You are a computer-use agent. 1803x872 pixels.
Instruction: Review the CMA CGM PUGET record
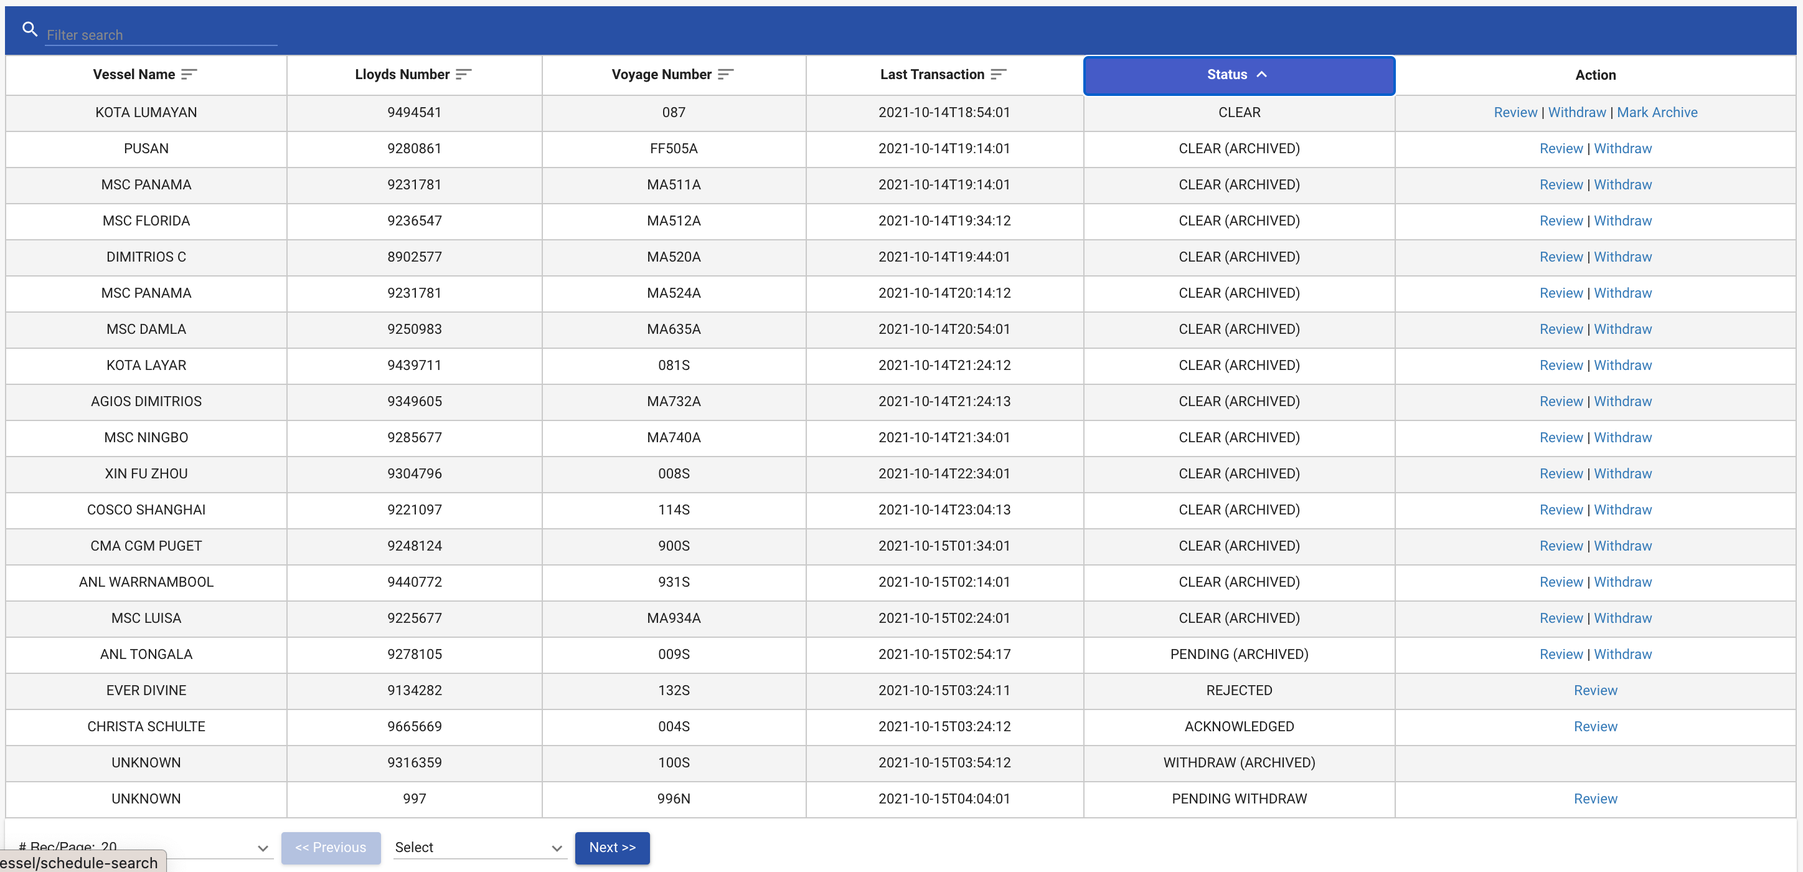1561,546
